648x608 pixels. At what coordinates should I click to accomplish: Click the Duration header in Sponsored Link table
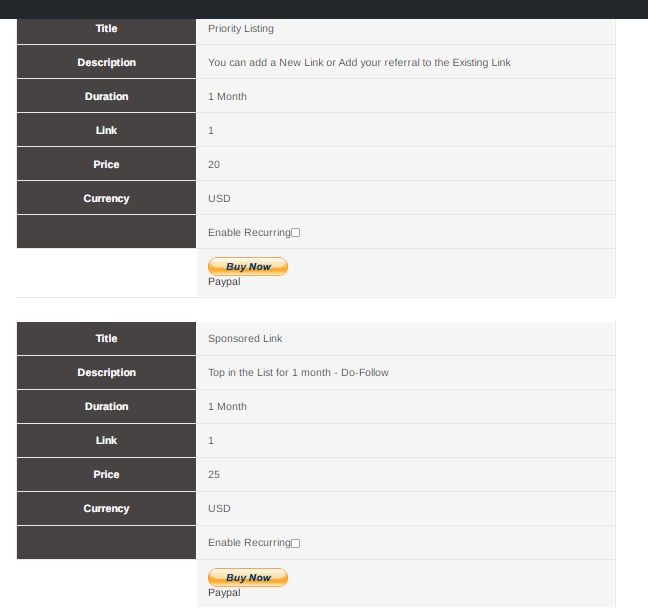click(106, 406)
